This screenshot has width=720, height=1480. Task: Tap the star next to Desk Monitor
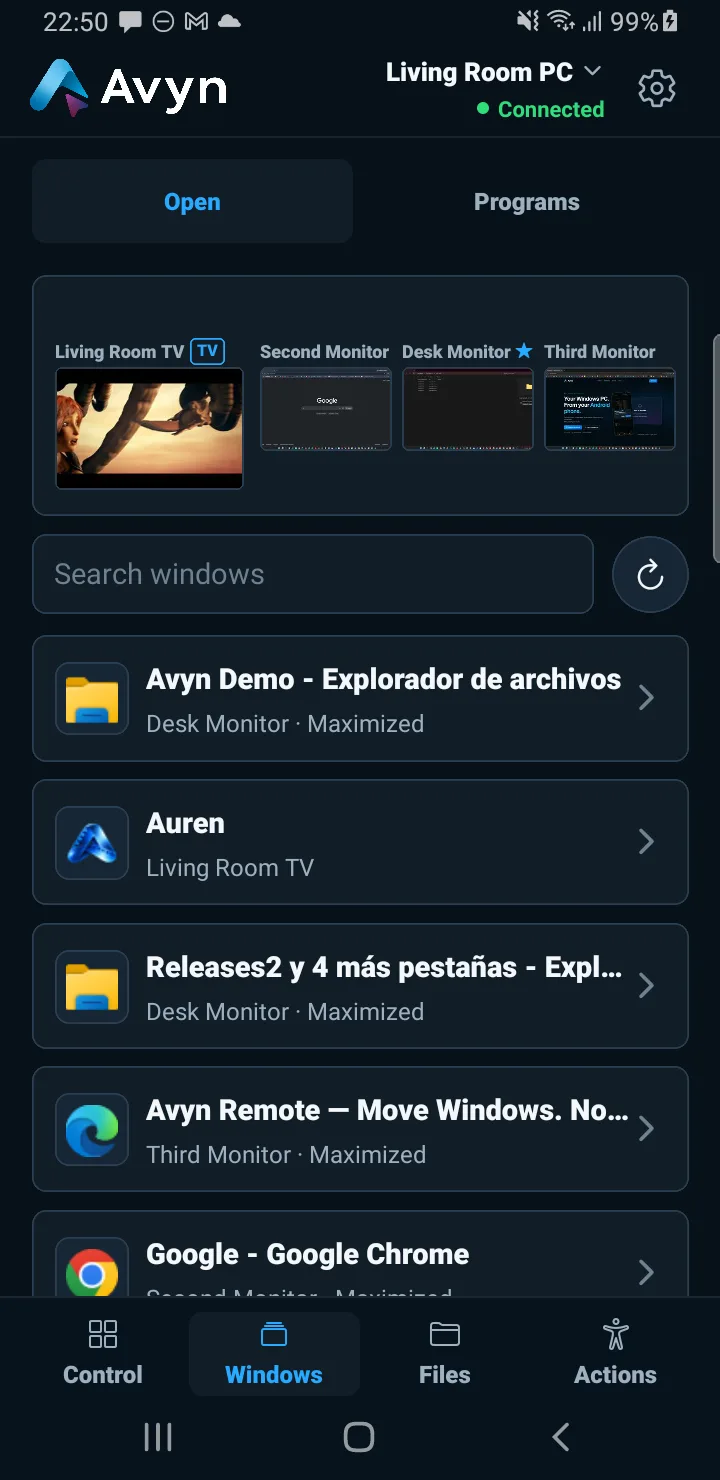524,351
